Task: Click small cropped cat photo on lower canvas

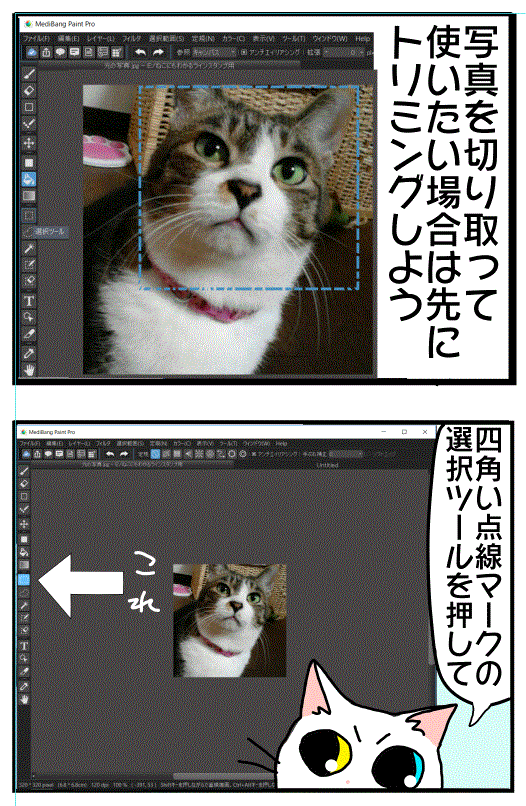Action: click(x=229, y=620)
